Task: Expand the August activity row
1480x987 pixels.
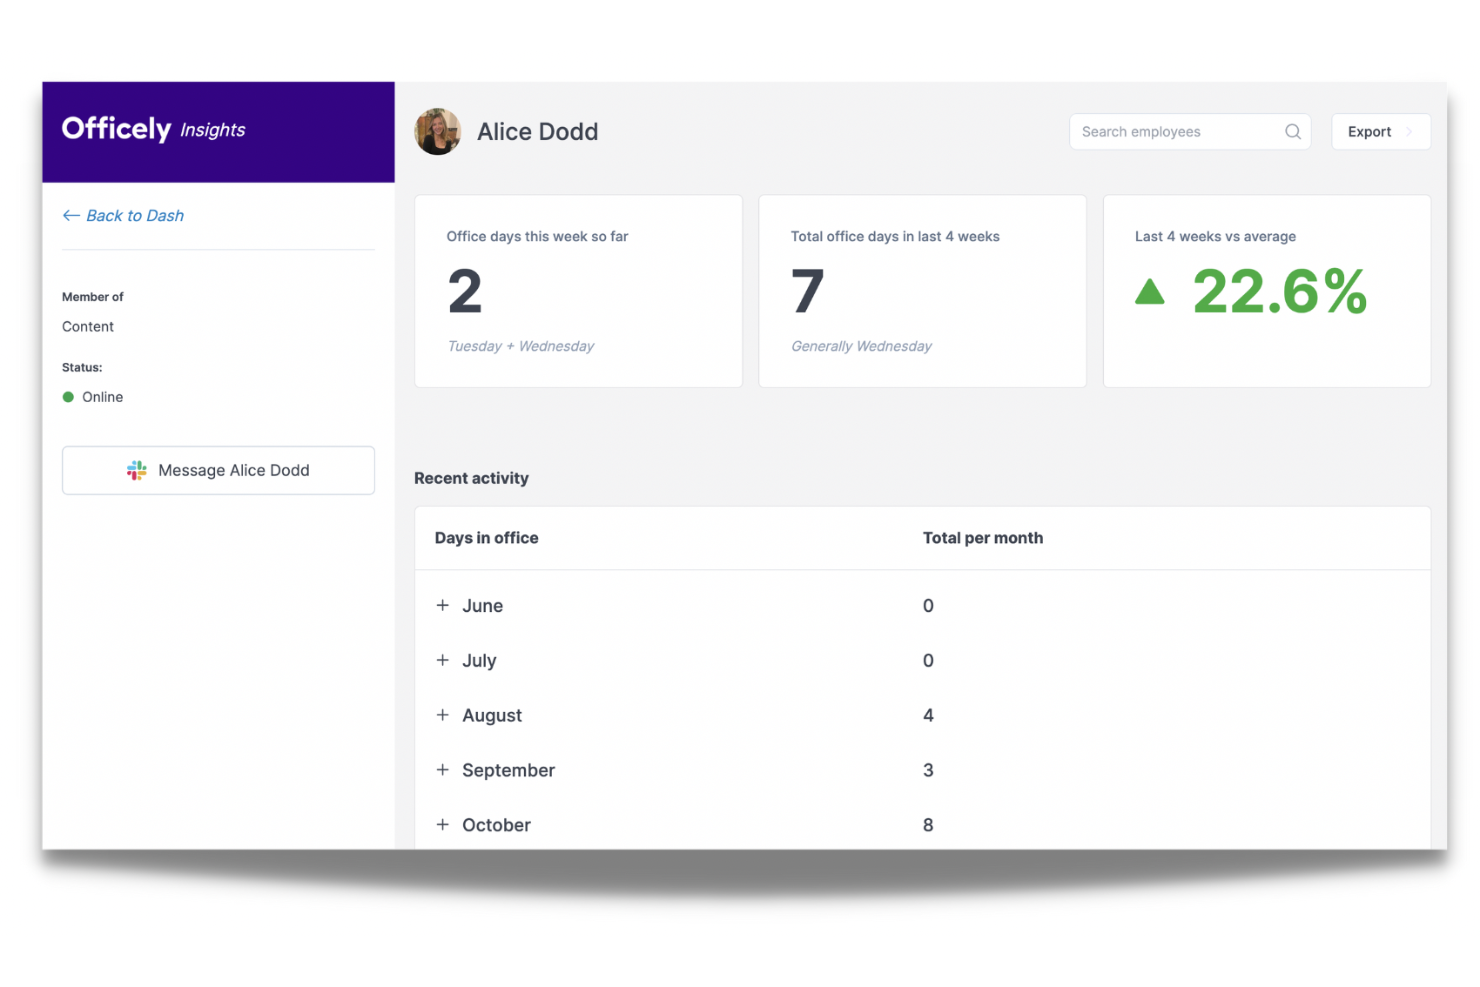Action: coord(443,715)
